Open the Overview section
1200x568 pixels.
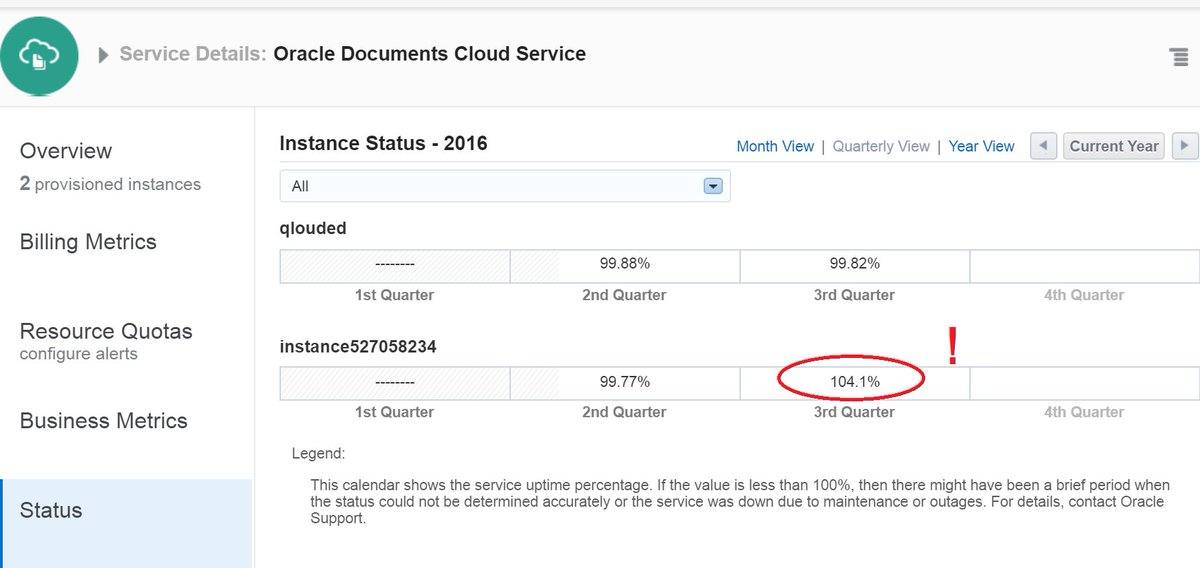tap(66, 151)
